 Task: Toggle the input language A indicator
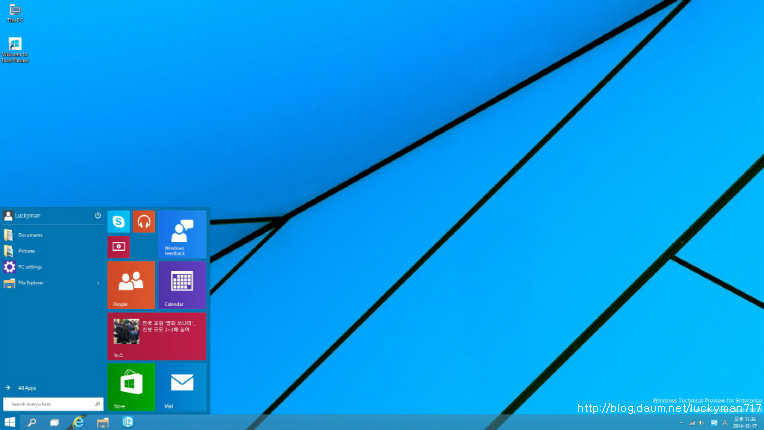coord(725,423)
